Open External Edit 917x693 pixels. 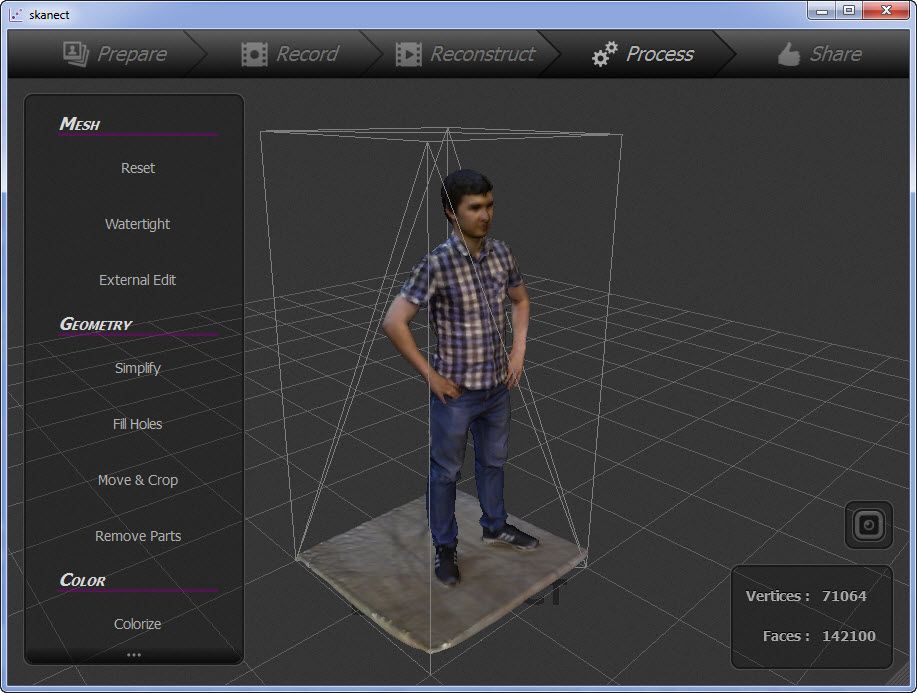[x=137, y=280]
